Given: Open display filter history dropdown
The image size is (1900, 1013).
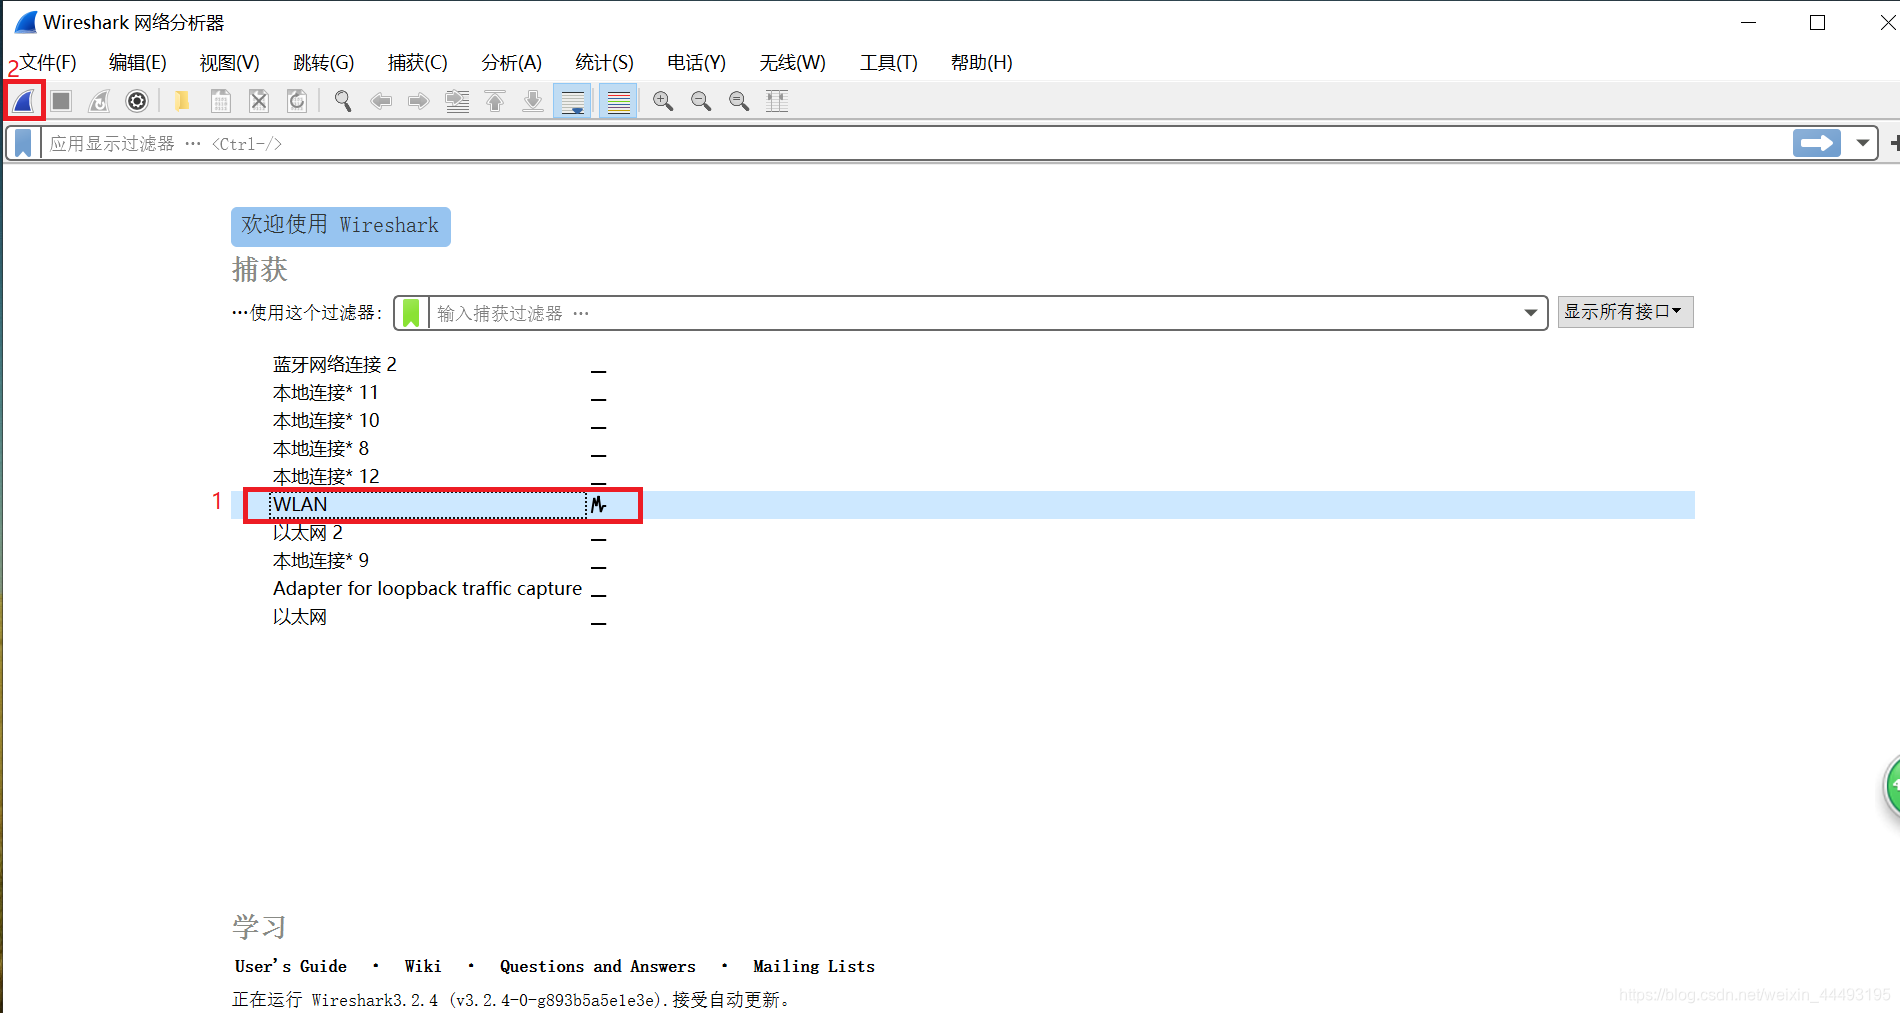Looking at the screenshot, I should 1862,143.
